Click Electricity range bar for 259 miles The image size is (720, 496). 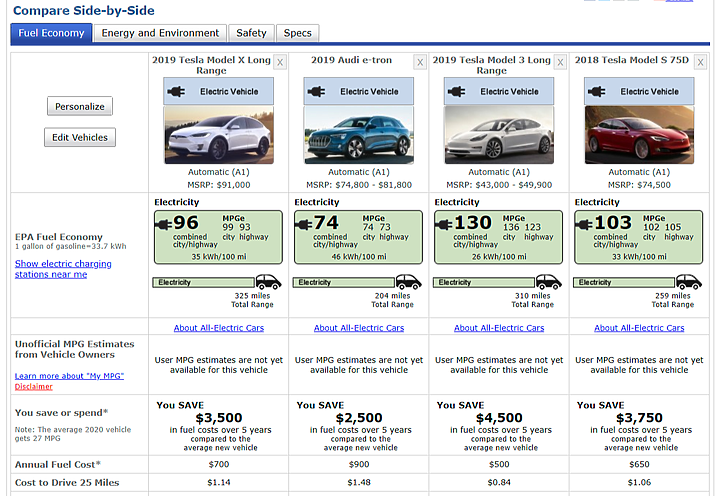[624, 282]
